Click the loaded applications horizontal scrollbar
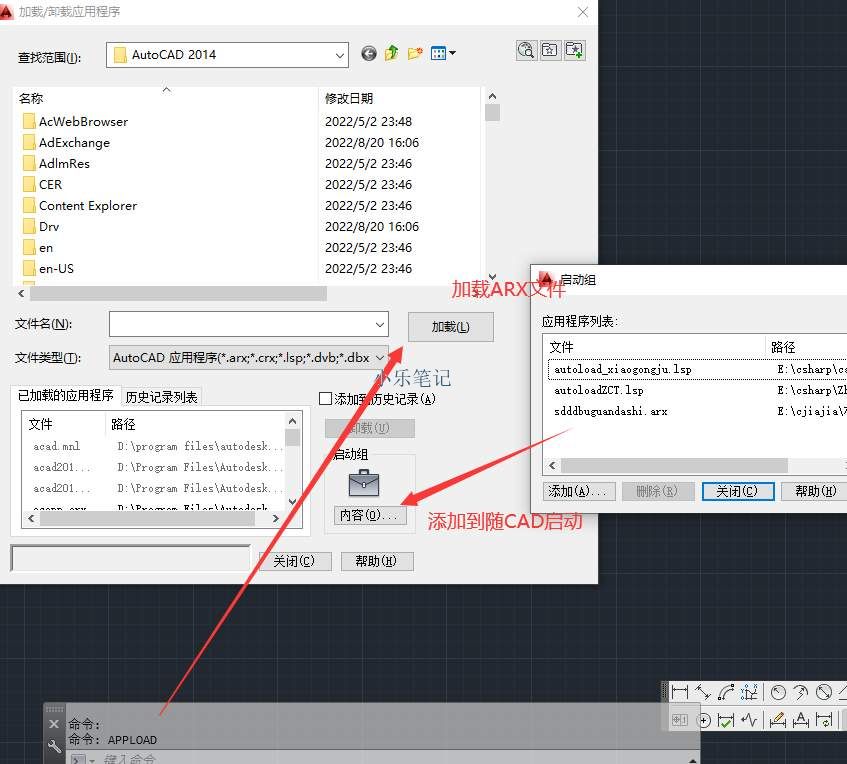This screenshot has height=764, width=847. 147,519
